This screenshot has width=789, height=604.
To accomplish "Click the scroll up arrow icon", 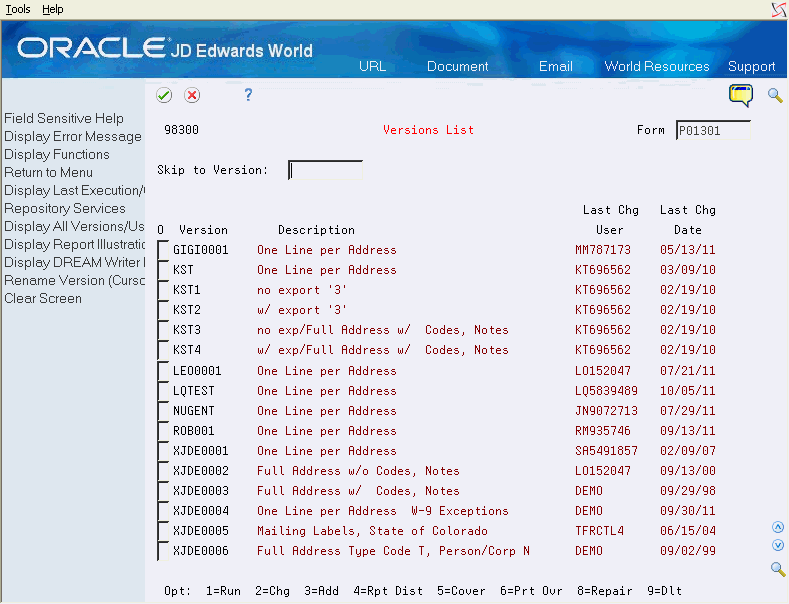I will coord(778,527).
